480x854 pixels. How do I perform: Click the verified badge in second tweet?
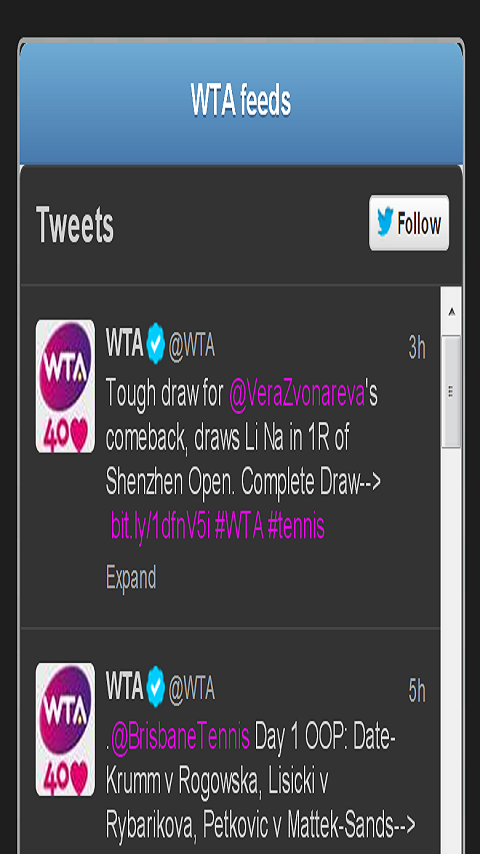[156, 687]
